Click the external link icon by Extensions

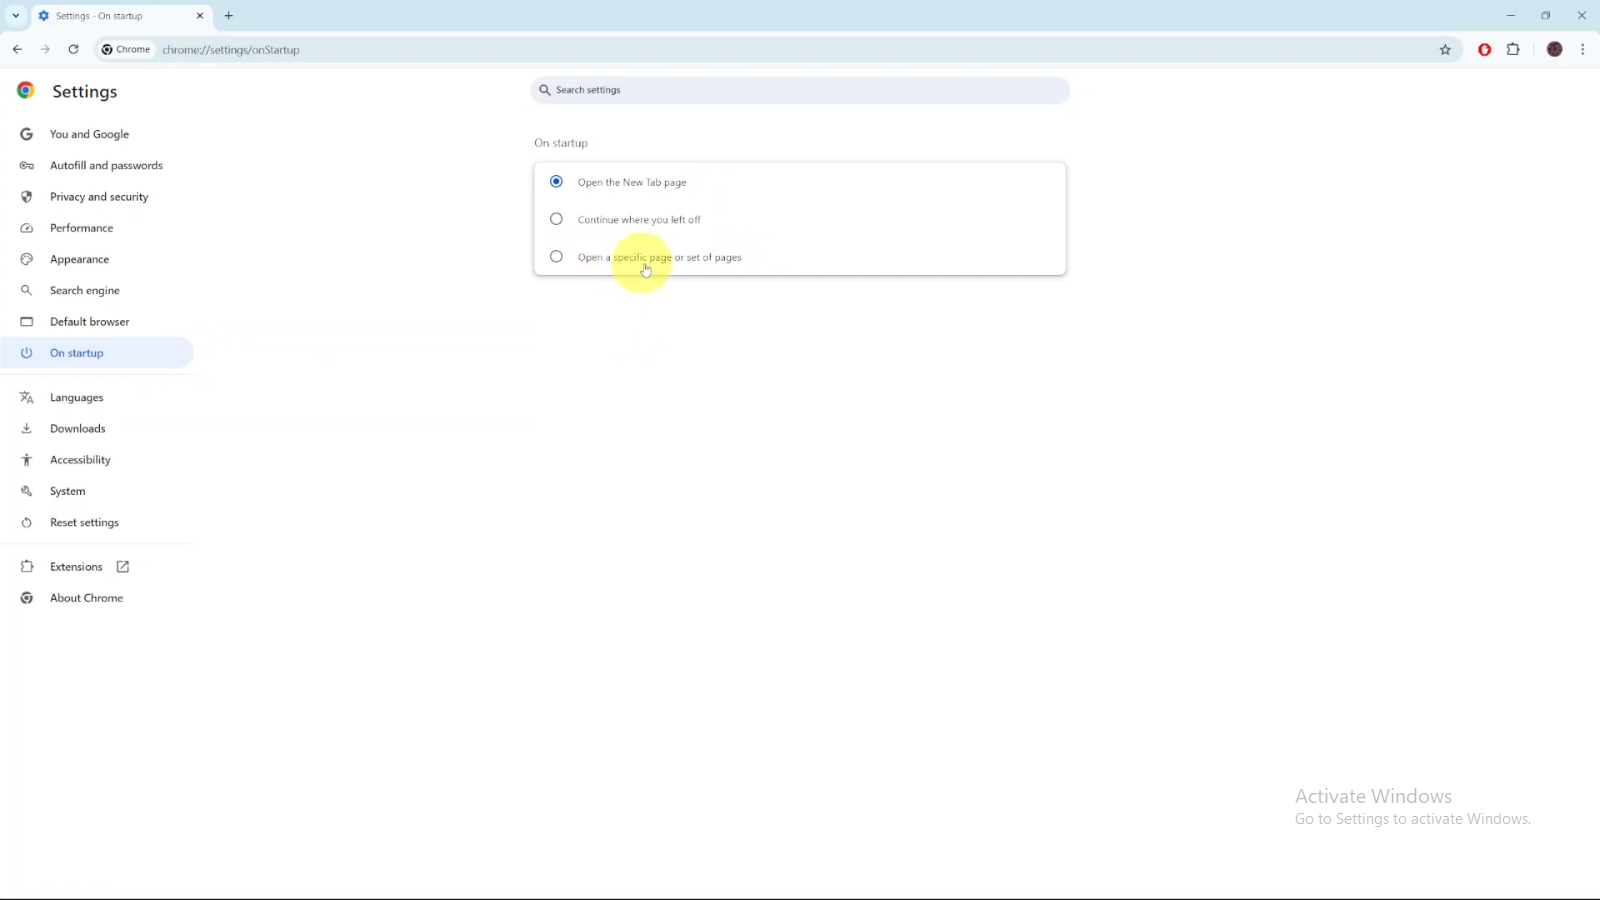click(x=123, y=567)
